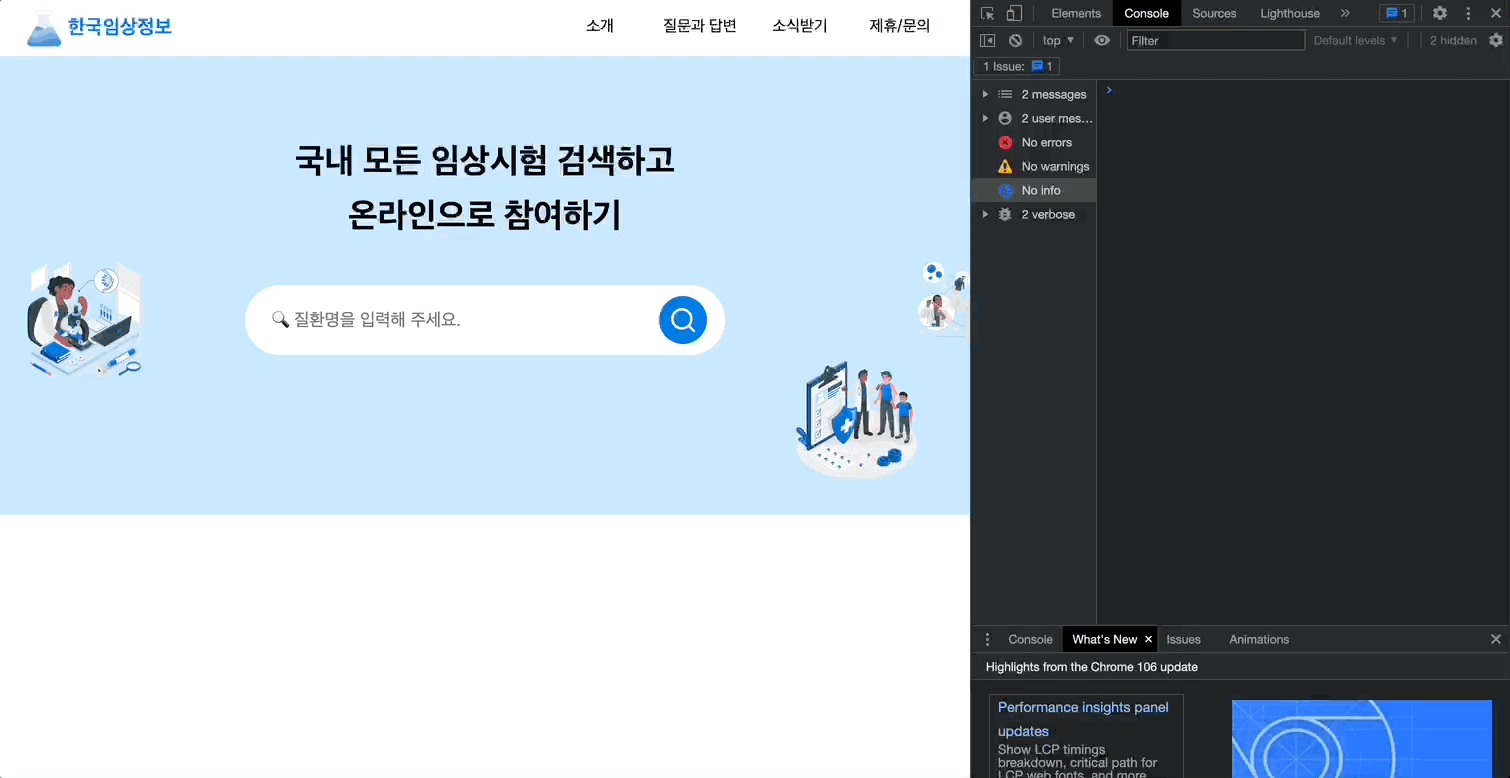Click the blue issues counter badge in top bar
This screenshot has height=778, width=1510.
1396,13
